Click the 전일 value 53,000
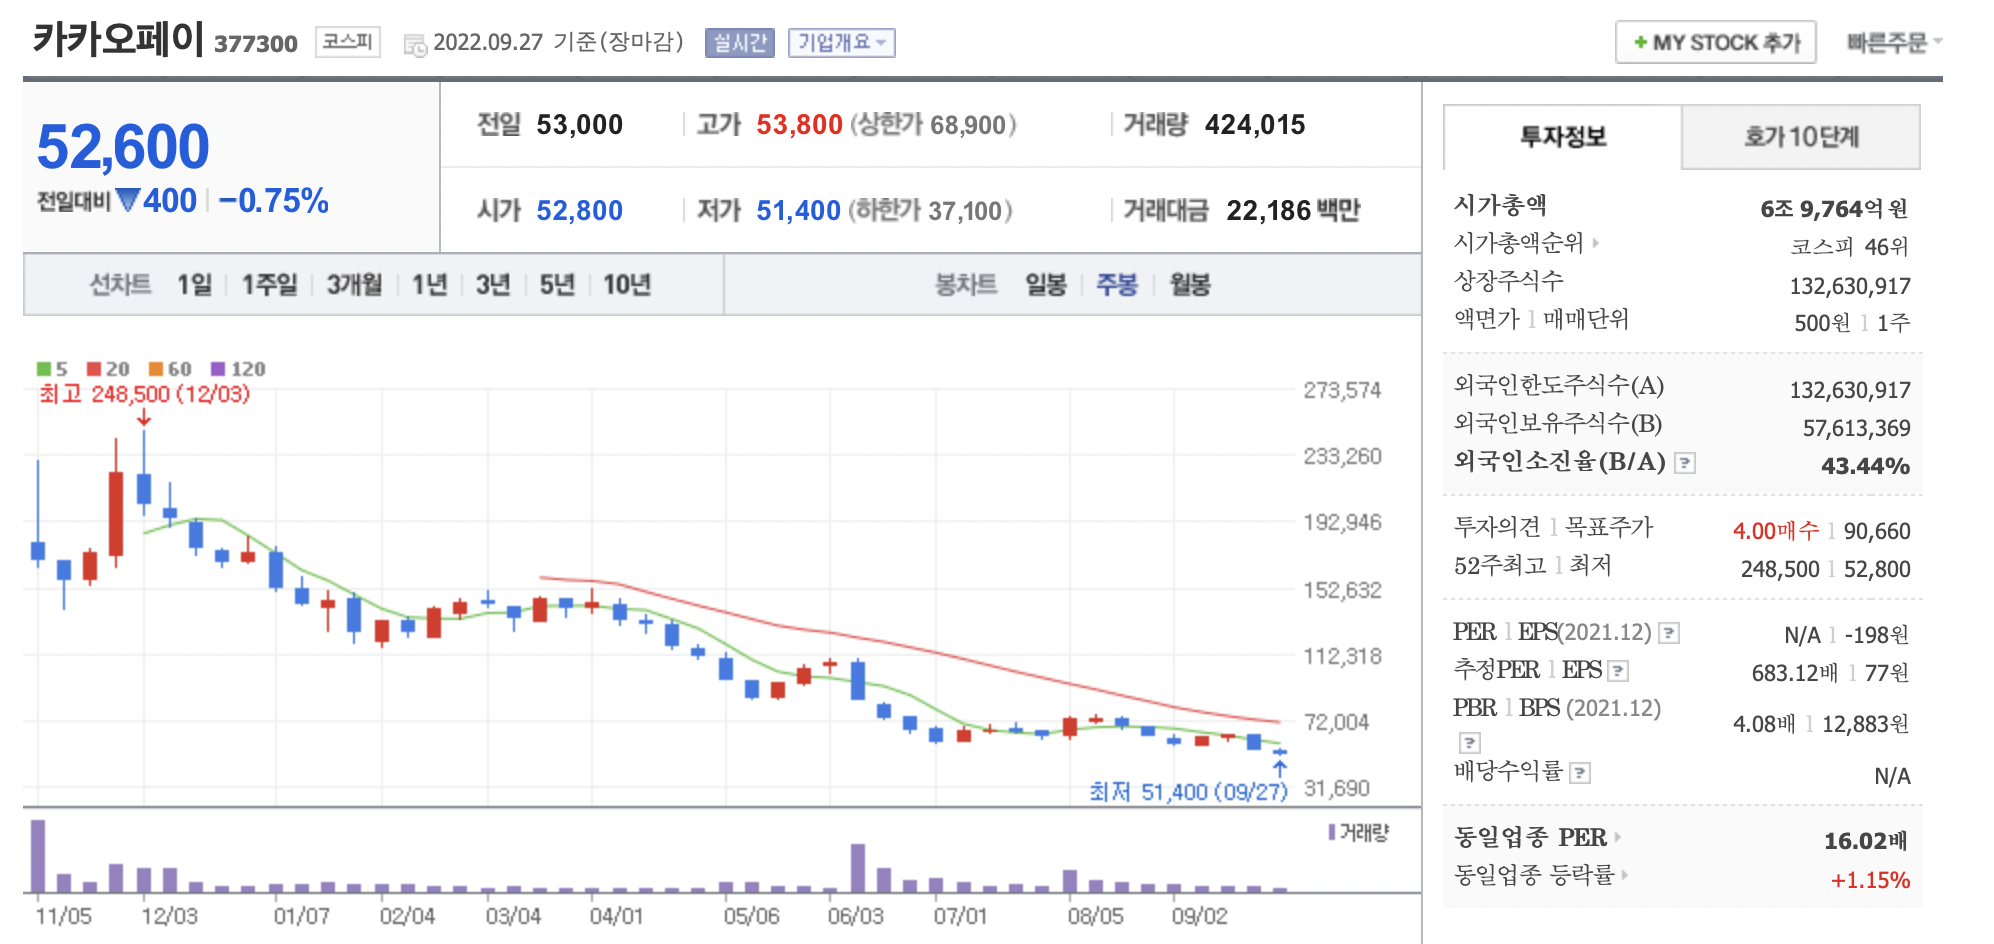The height and width of the screenshot is (944, 1994). point(579,125)
